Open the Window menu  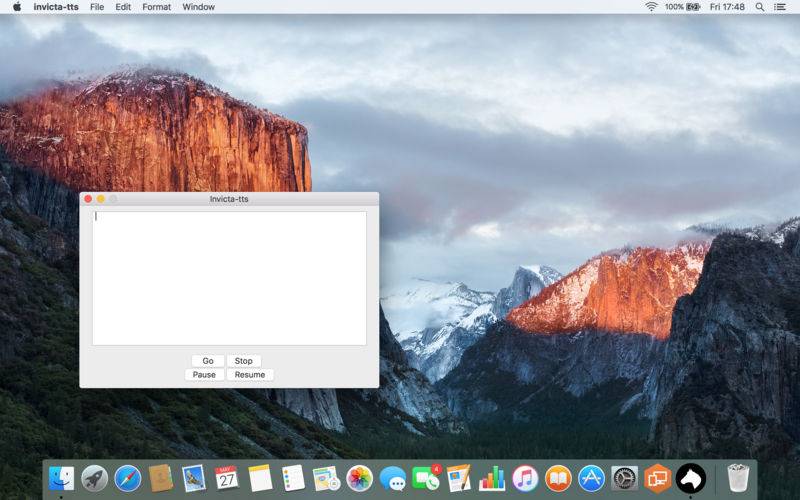tap(198, 7)
